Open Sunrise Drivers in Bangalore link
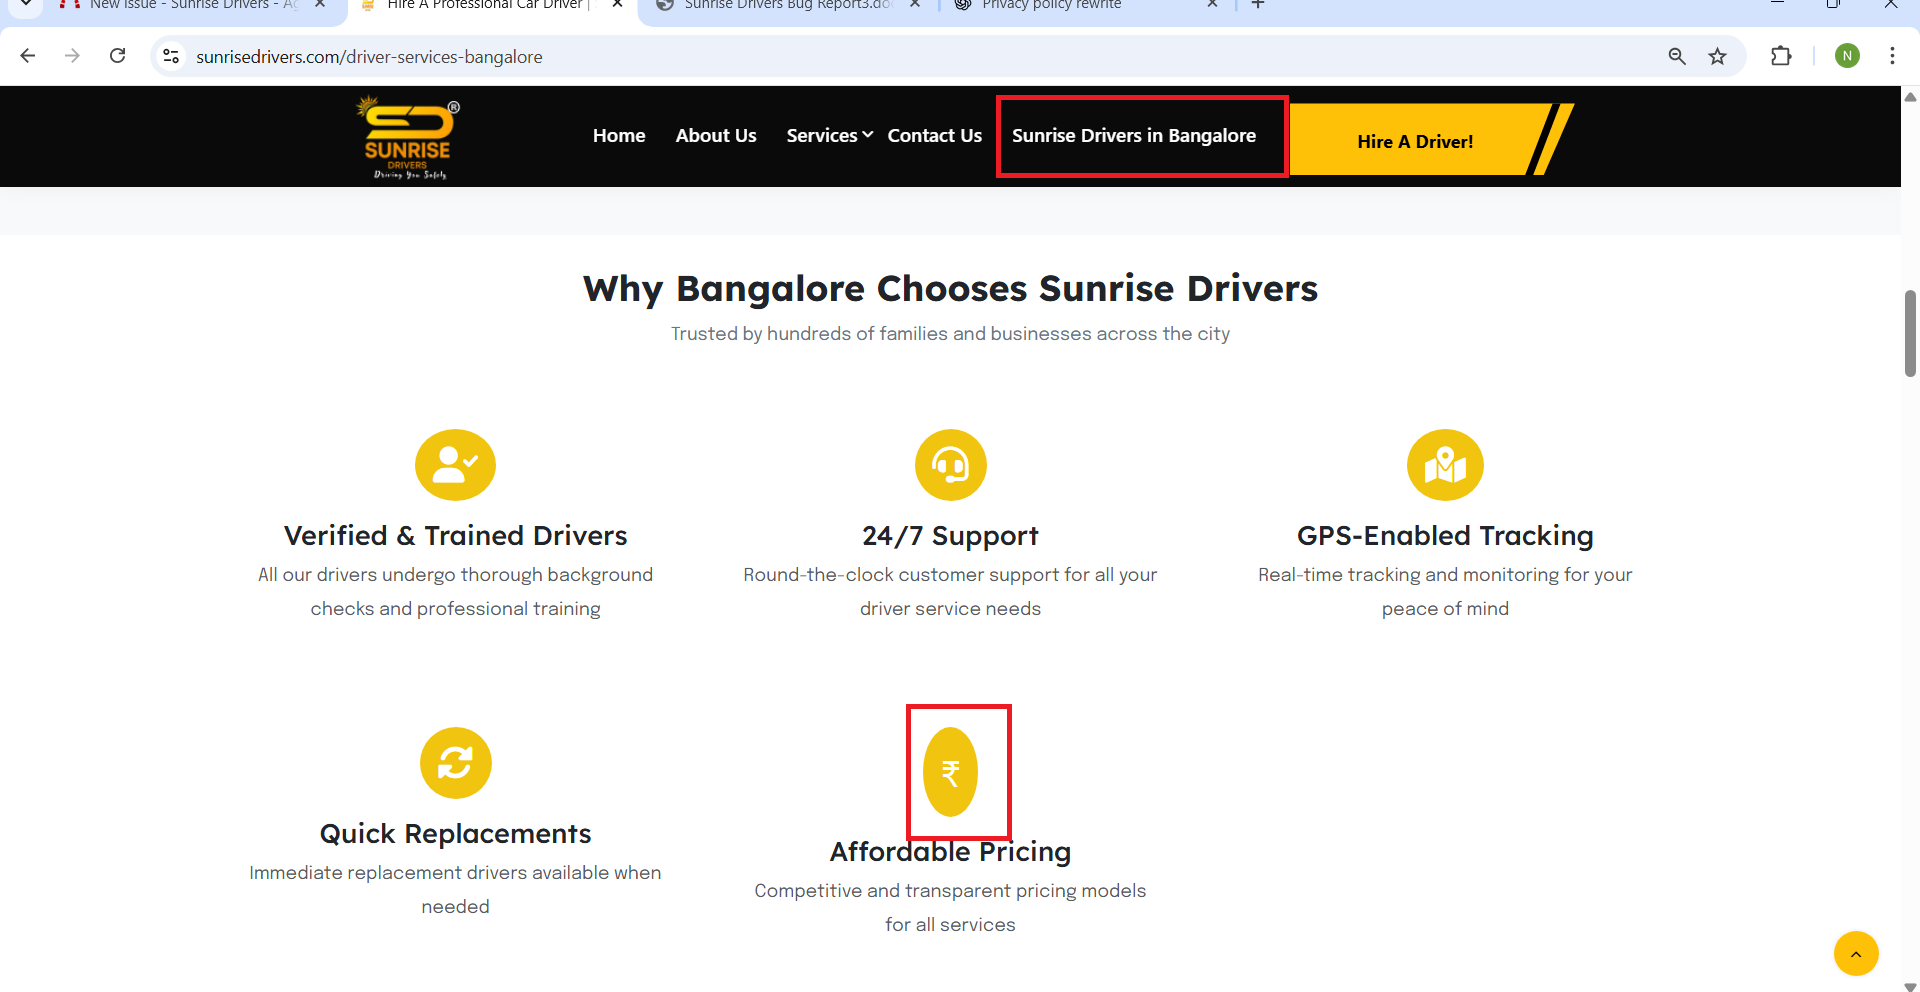 click(x=1133, y=136)
